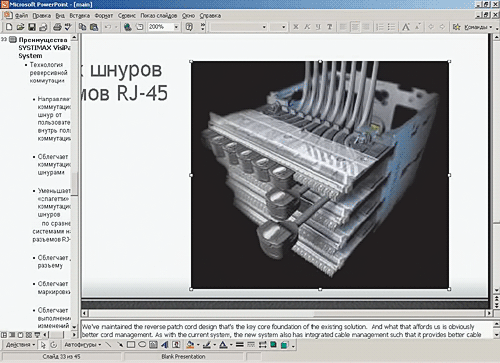This screenshot has height=363, width=500.
Task: Start Slide Show view button
Action: coord(37,334)
